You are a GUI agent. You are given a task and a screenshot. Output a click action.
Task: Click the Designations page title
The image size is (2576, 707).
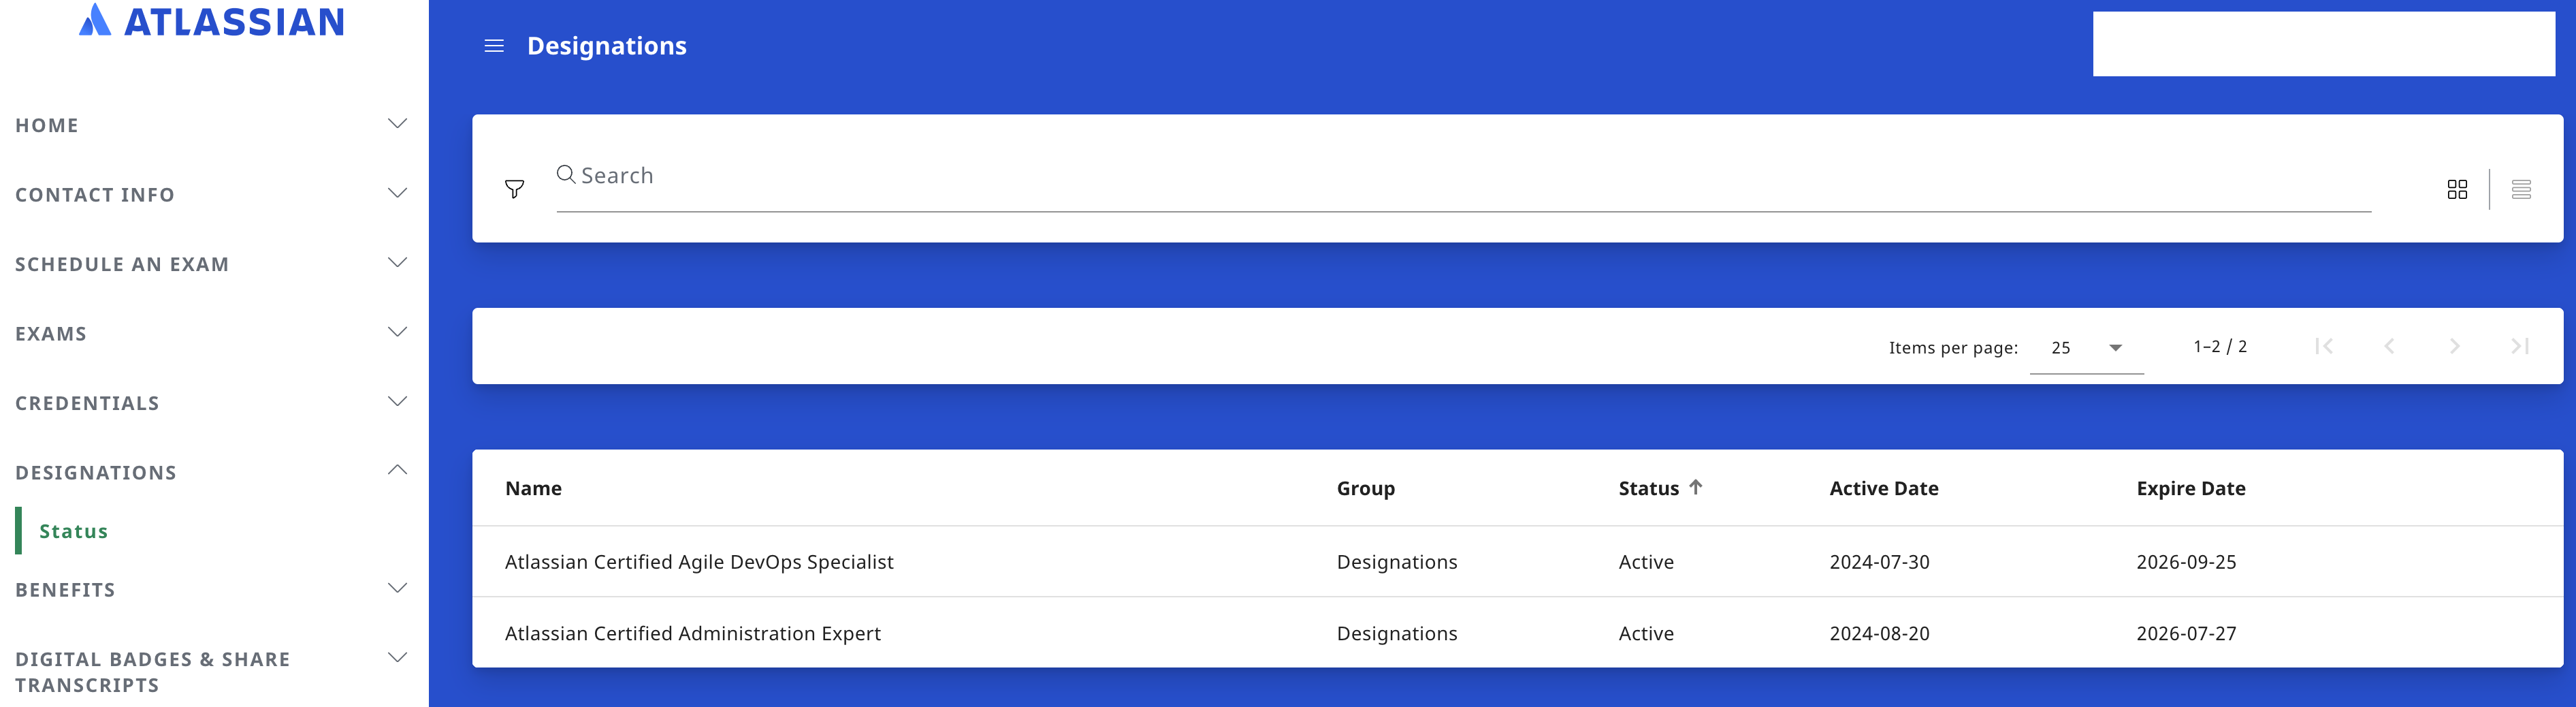[x=606, y=46]
